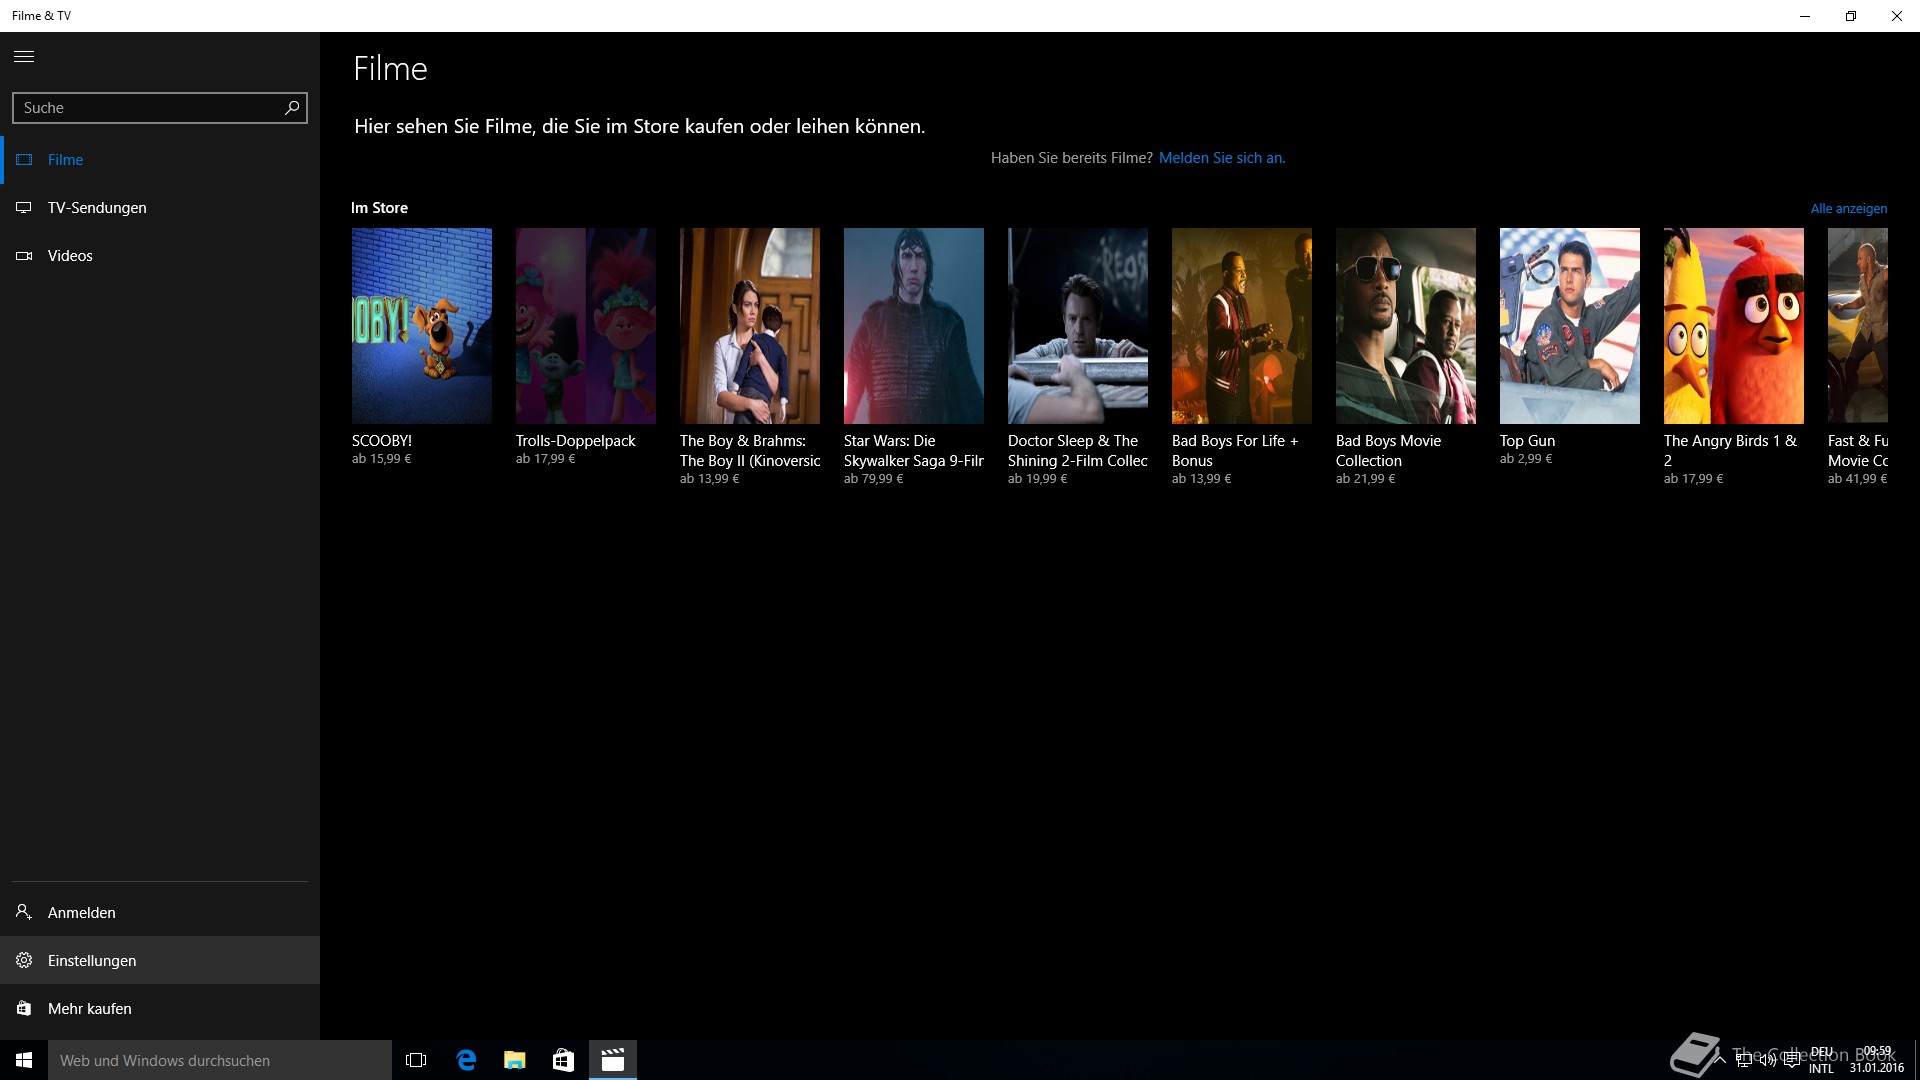Image resolution: width=1920 pixels, height=1080 pixels.
Task: Click the 'Web und Windows durchsuchen' search box
Action: (220, 1060)
